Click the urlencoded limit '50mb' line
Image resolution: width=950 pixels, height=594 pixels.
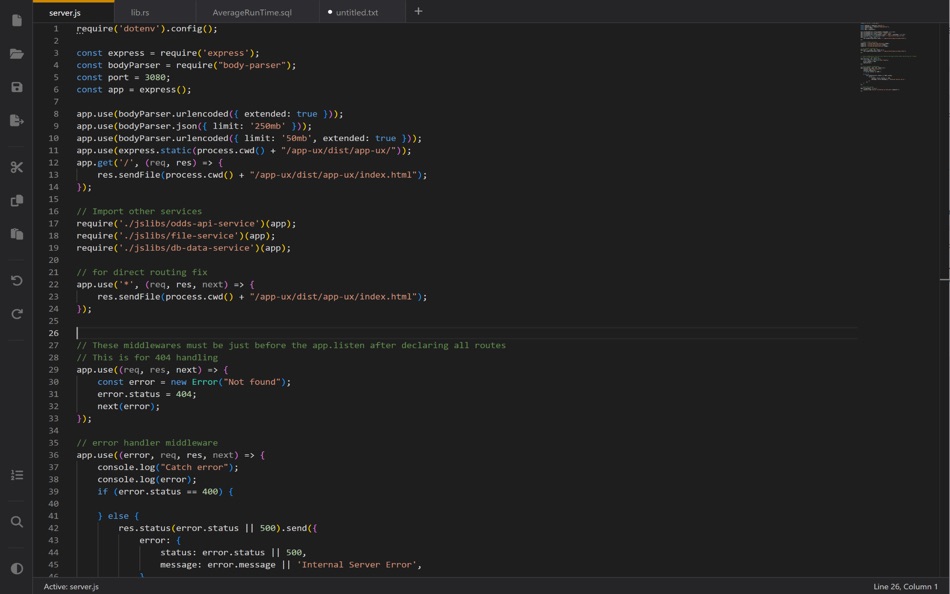tap(249, 138)
